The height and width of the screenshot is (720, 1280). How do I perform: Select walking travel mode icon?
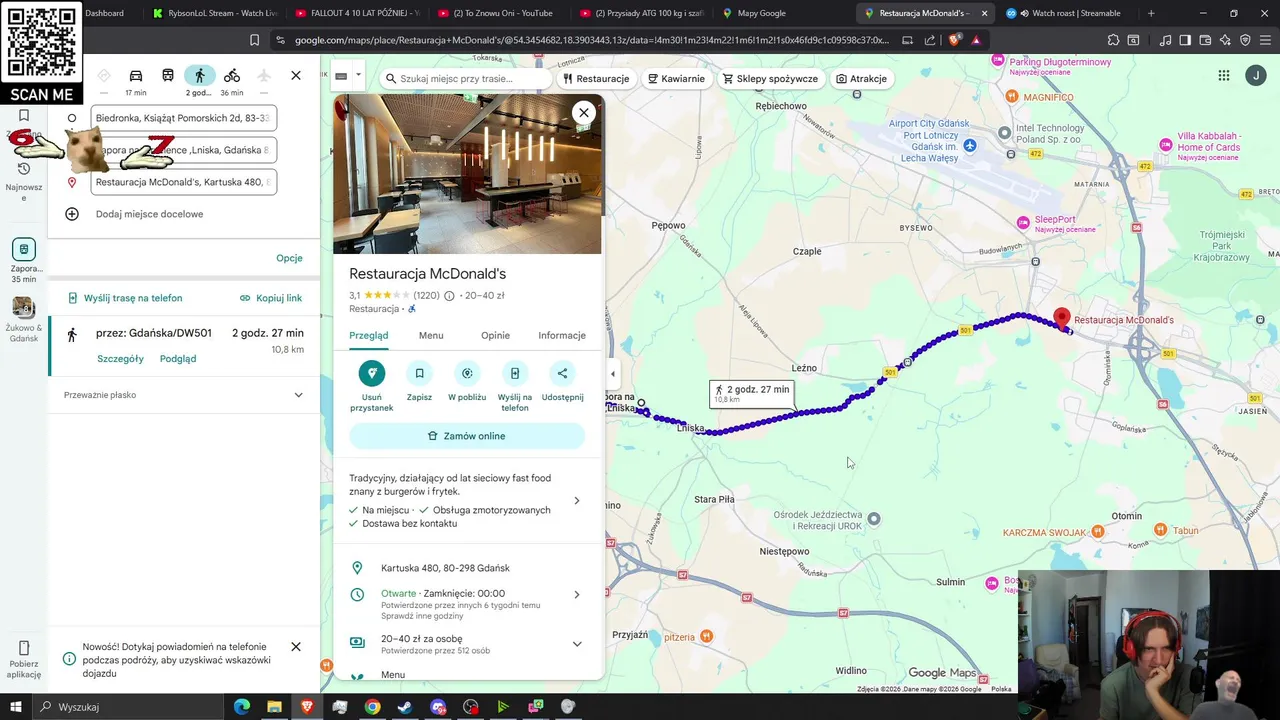(199, 76)
